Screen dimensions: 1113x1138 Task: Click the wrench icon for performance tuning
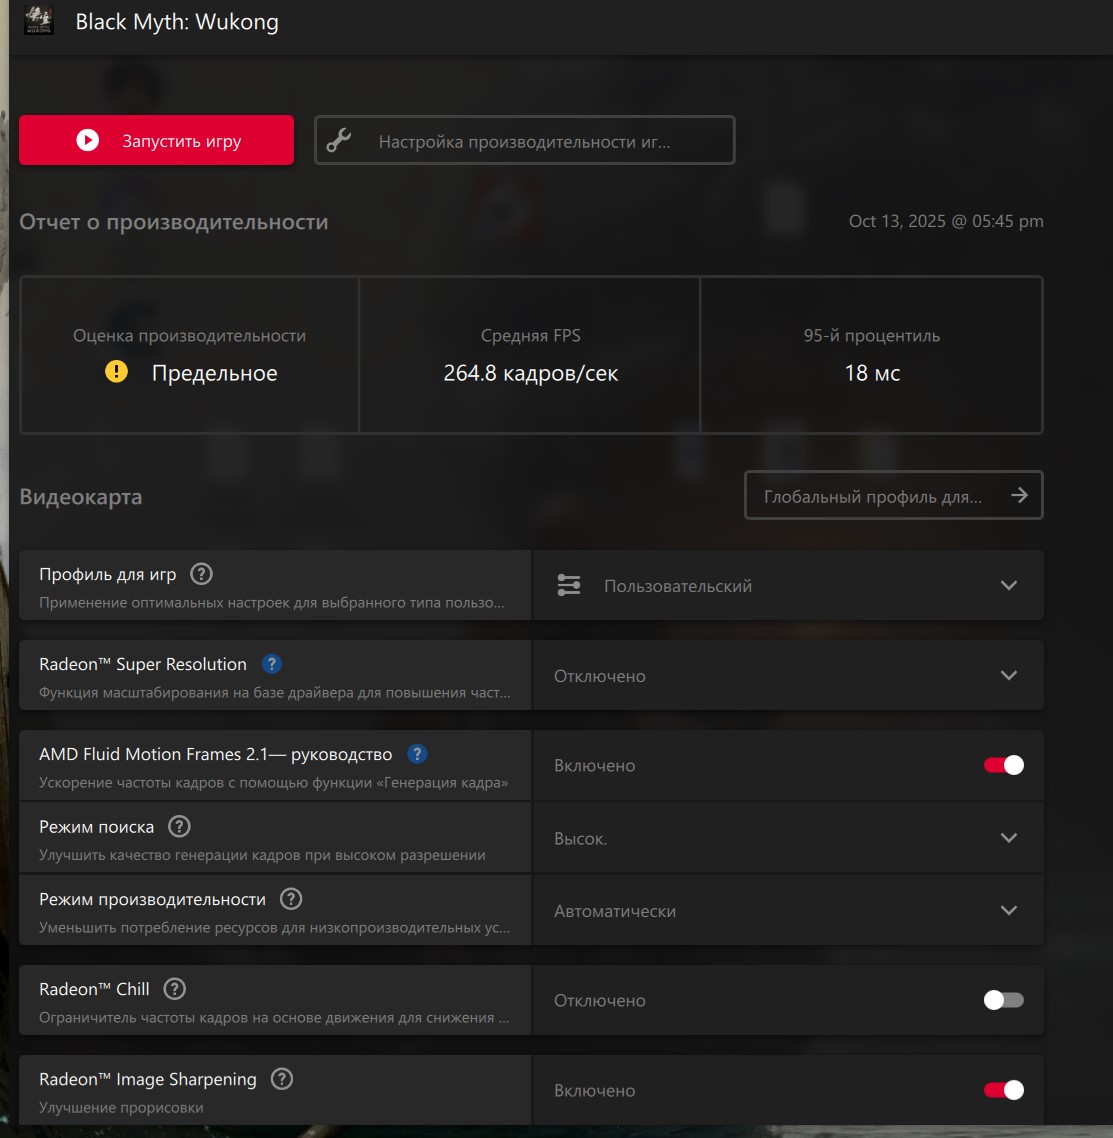click(x=339, y=140)
